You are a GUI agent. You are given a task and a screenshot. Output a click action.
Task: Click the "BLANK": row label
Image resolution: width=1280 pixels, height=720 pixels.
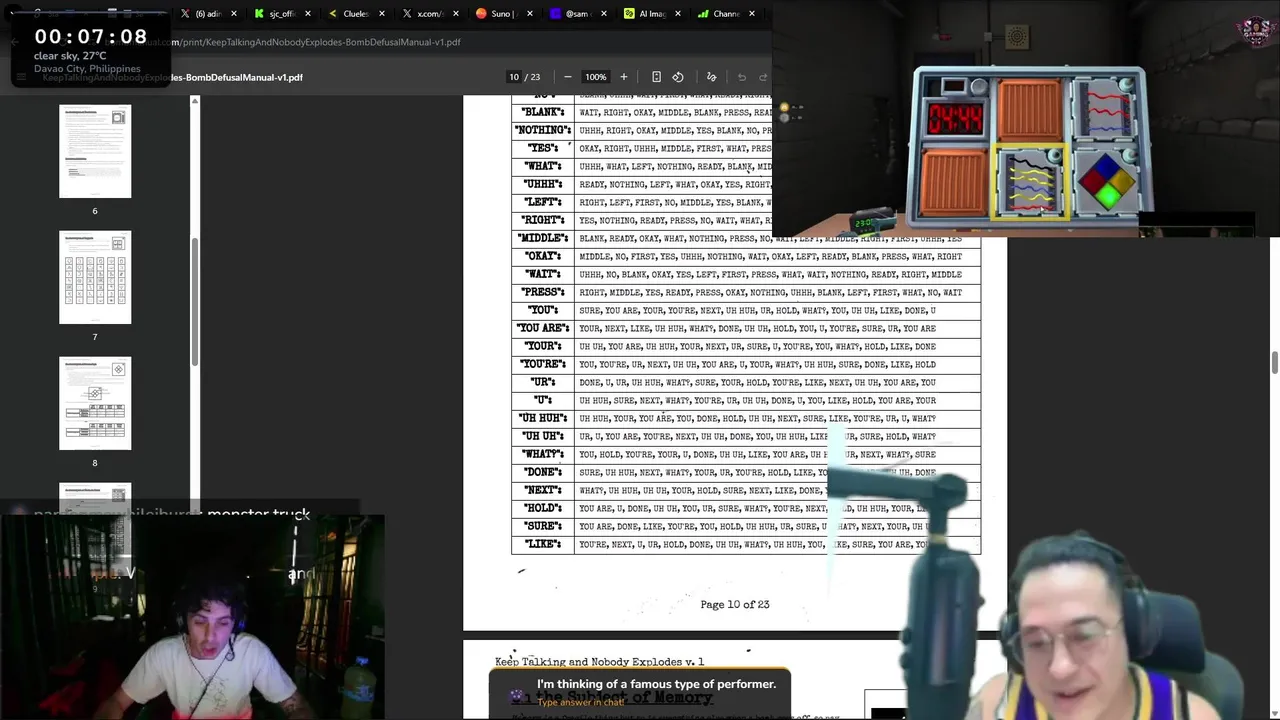[x=544, y=112]
